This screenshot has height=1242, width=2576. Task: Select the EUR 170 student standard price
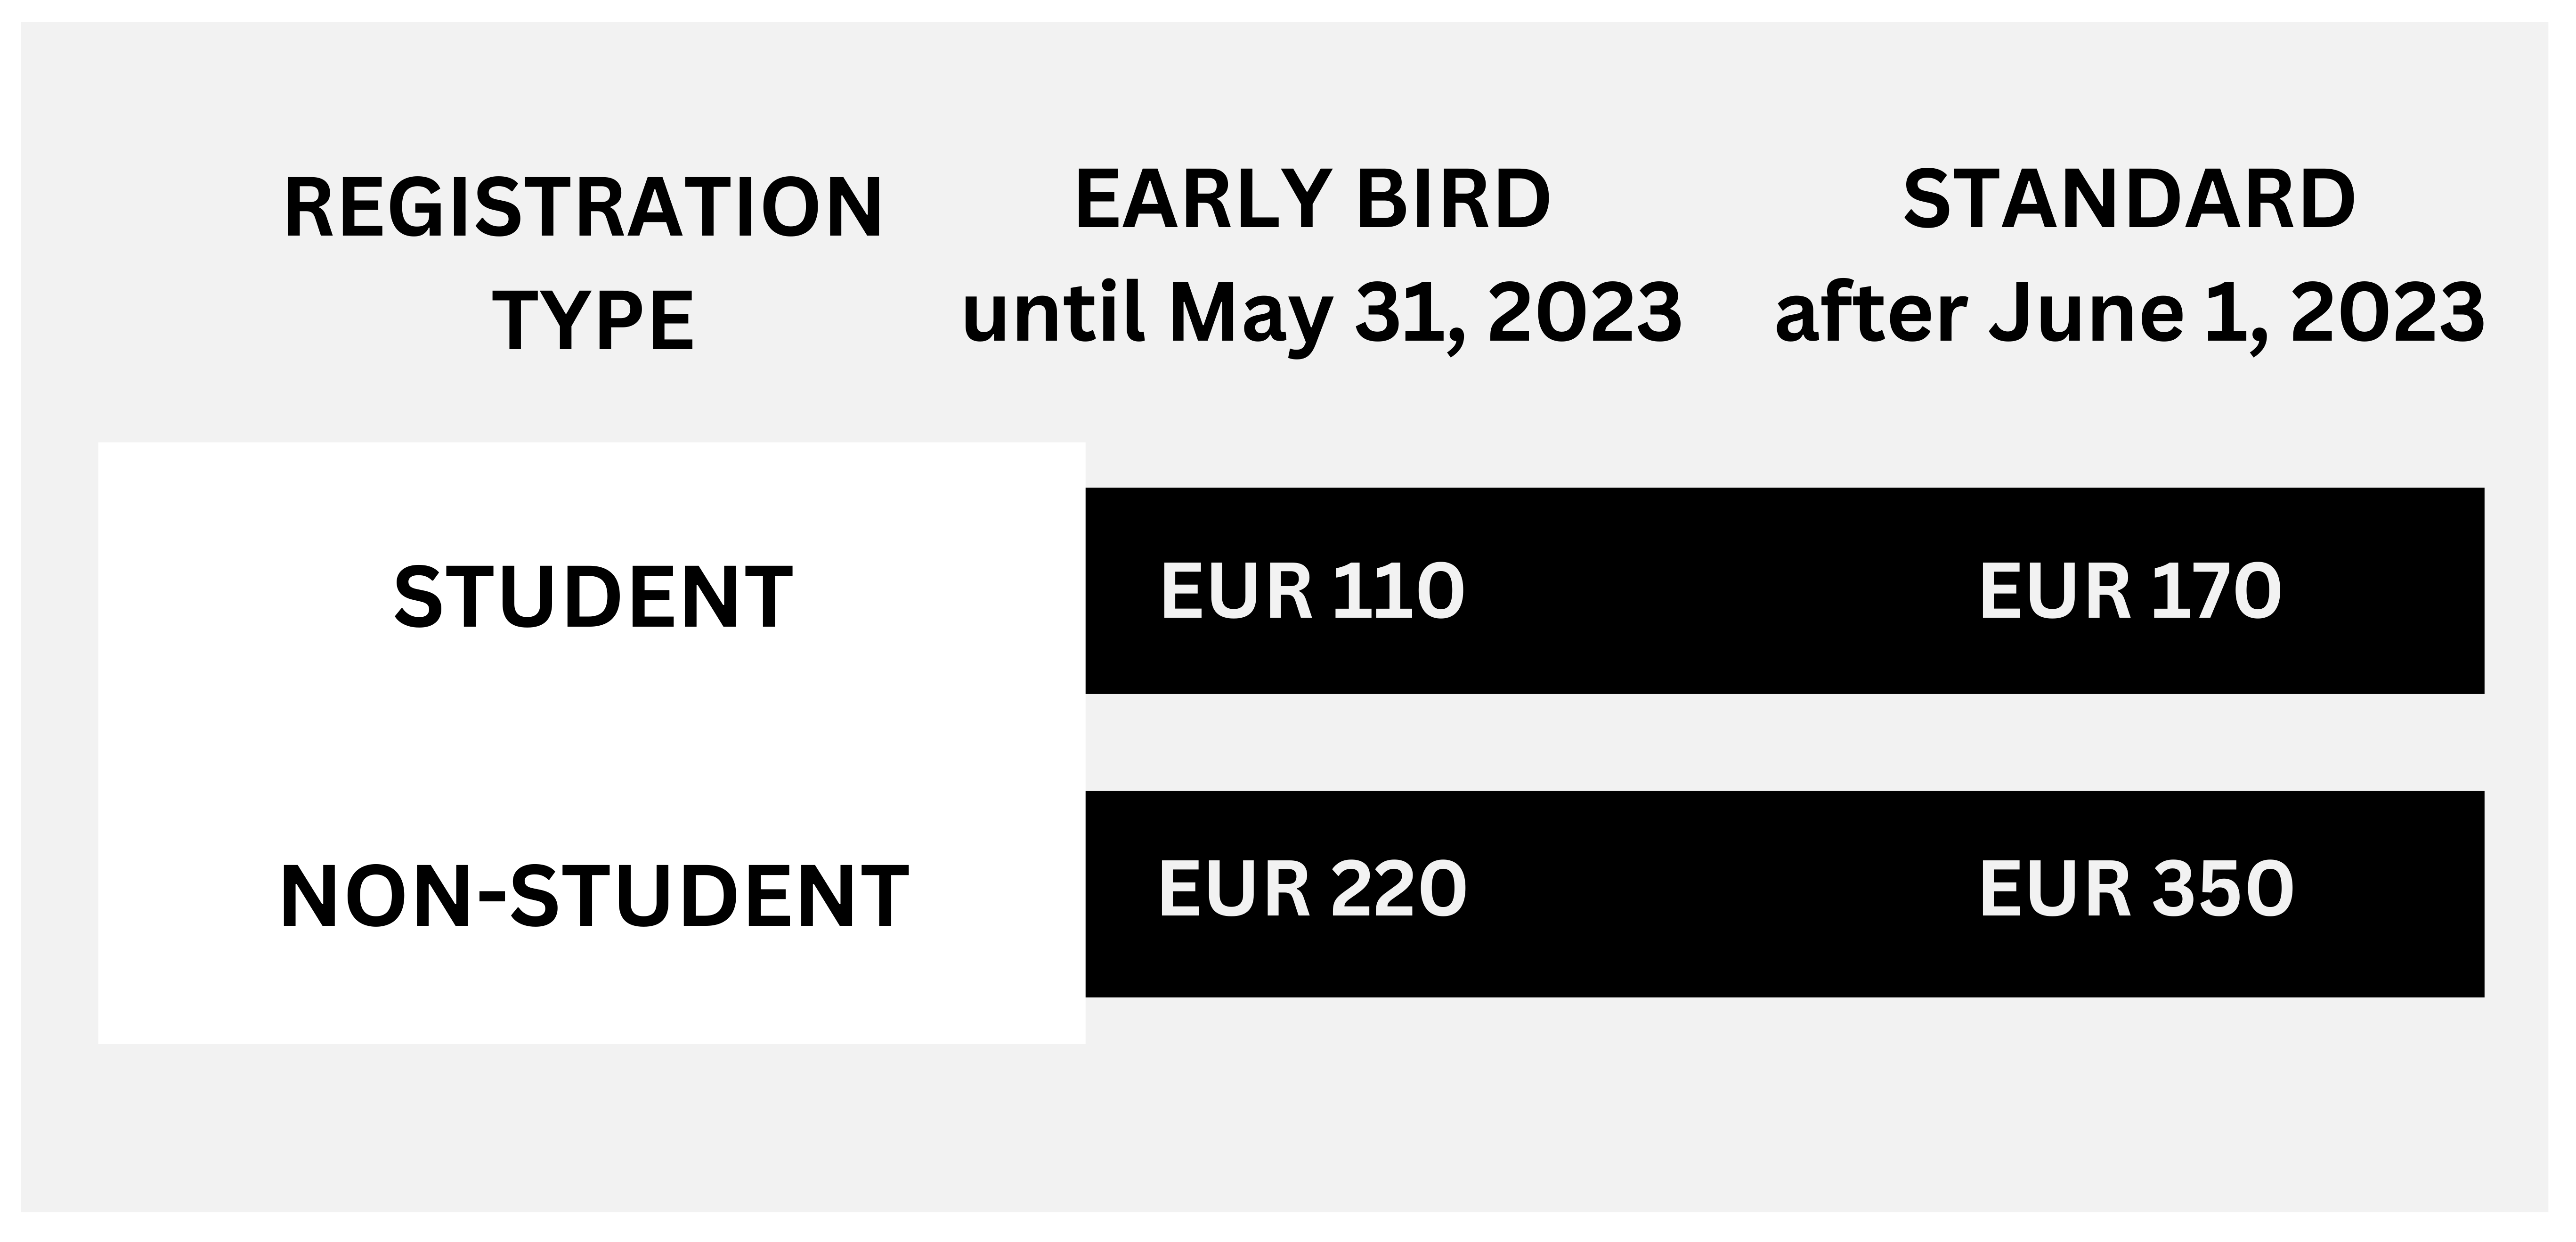pos(2130,591)
